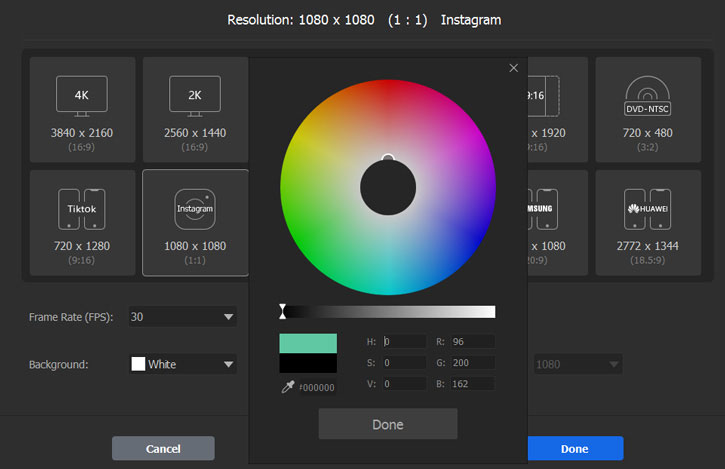
Task: Select the 4K 3840 x 2160 preset
Action: [x=82, y=109]
